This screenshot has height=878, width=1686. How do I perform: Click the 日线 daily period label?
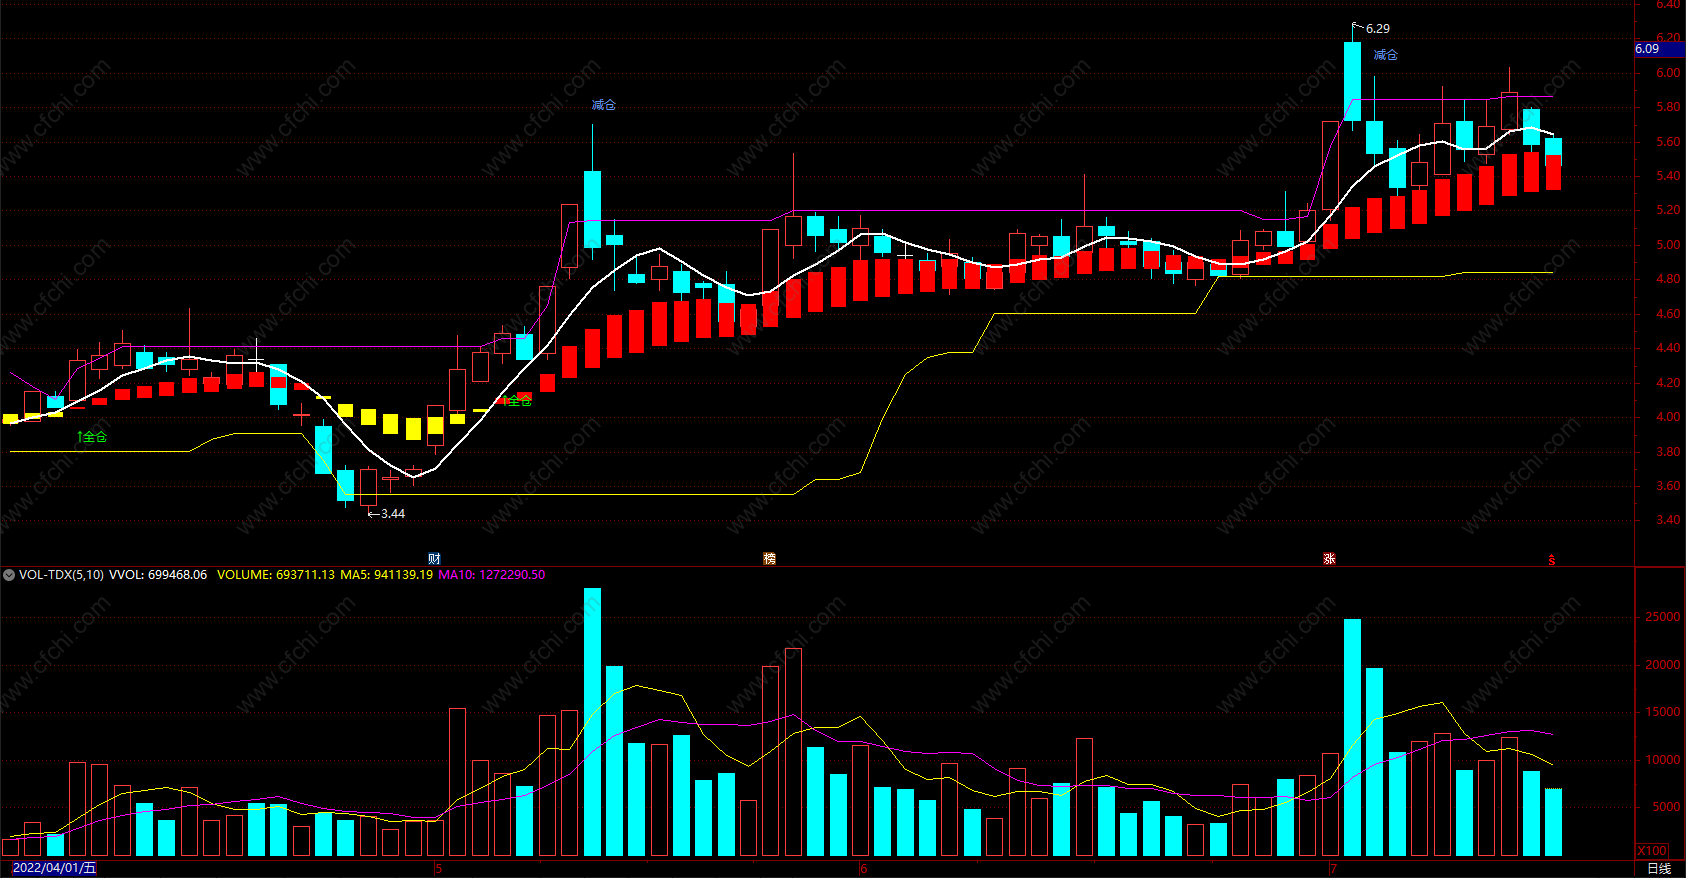click(x=1659, y=868)
